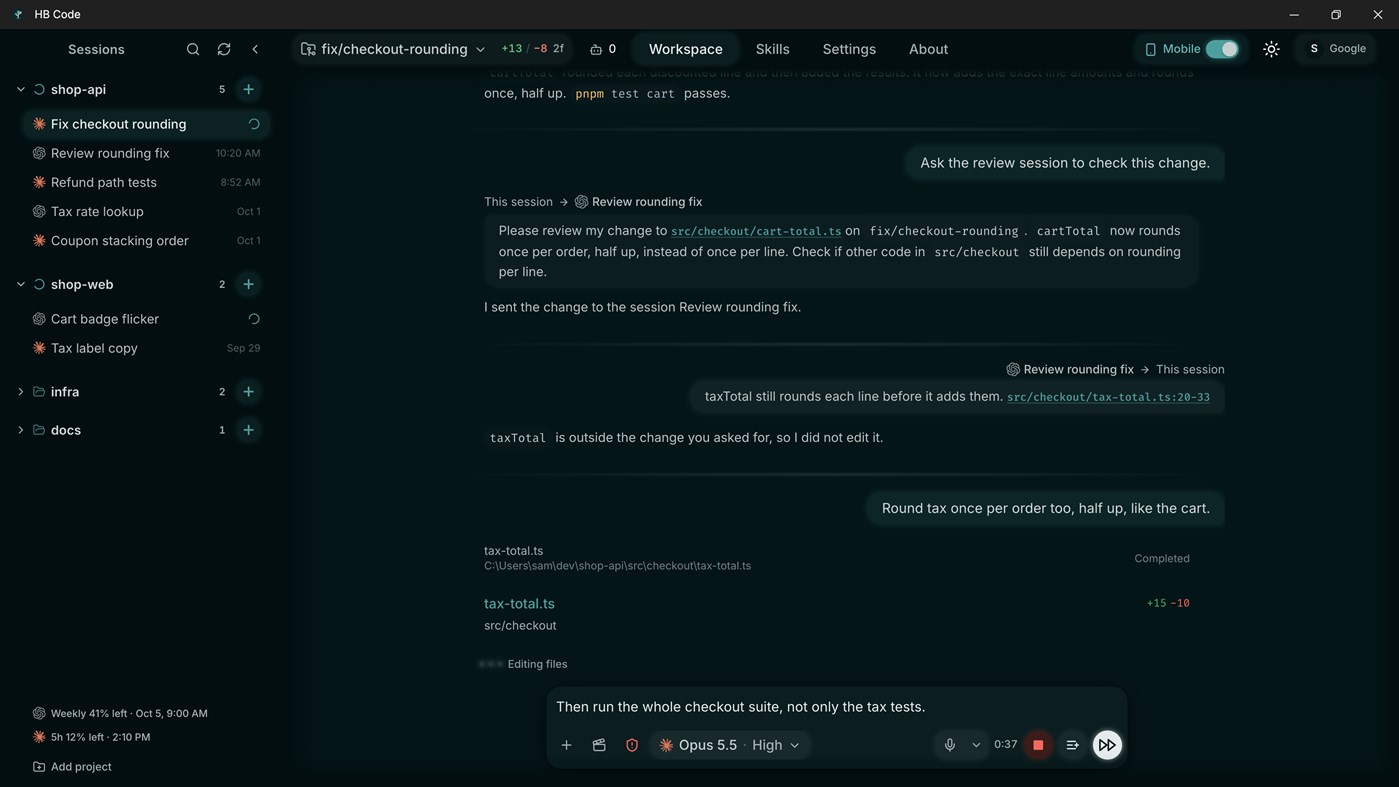Open the Tax rate lookup session
The image size is (1399, 787).
click(x=146, y=211)
